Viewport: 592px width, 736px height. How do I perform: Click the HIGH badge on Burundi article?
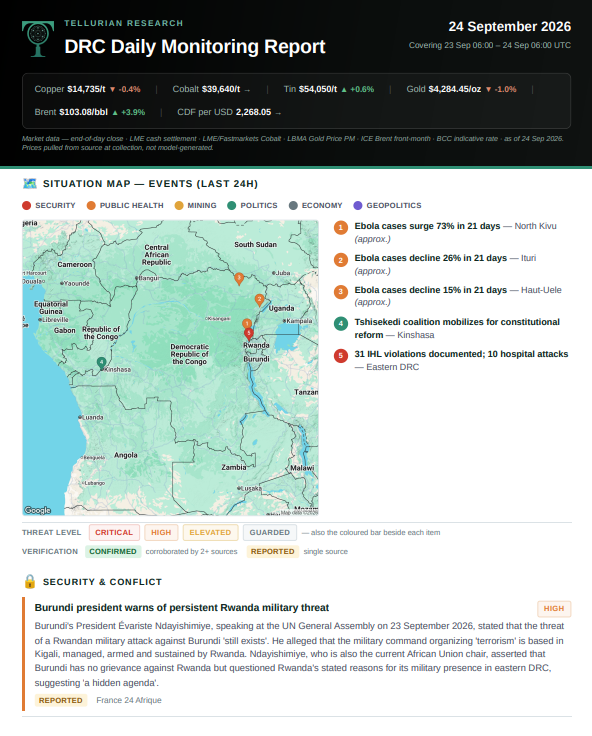[x=554, y=608]
